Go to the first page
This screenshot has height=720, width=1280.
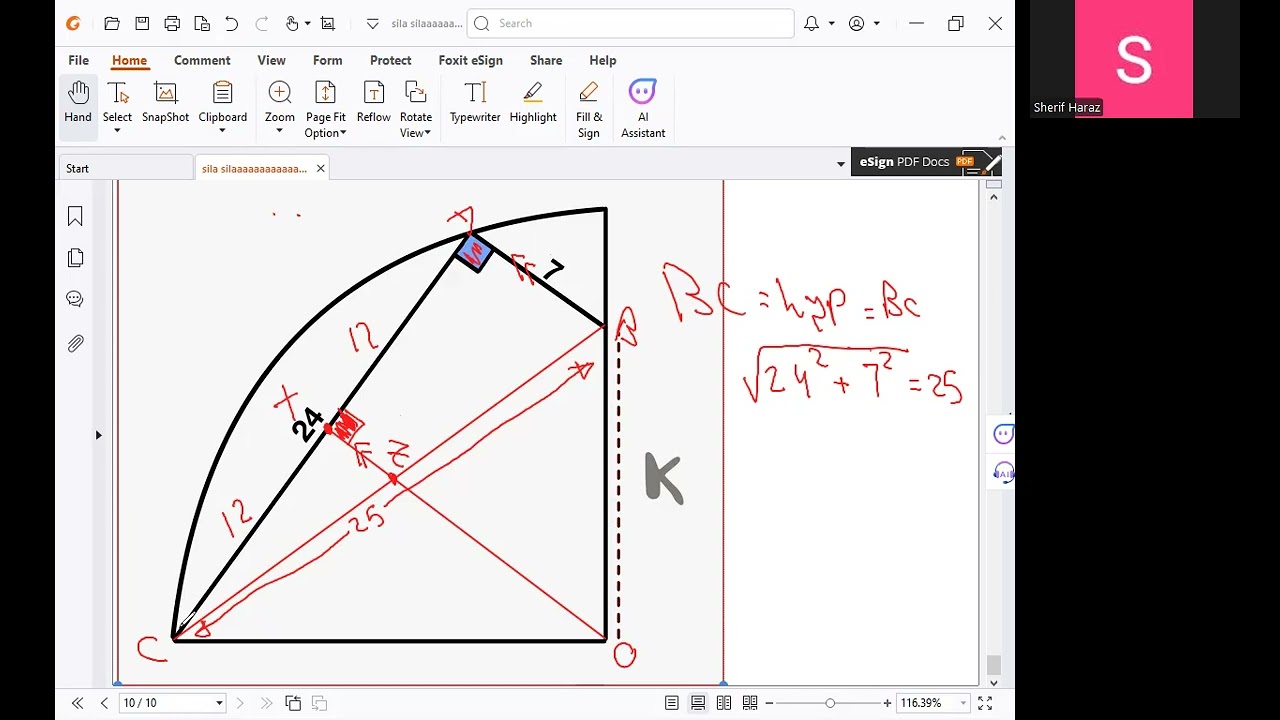point(78,703)
